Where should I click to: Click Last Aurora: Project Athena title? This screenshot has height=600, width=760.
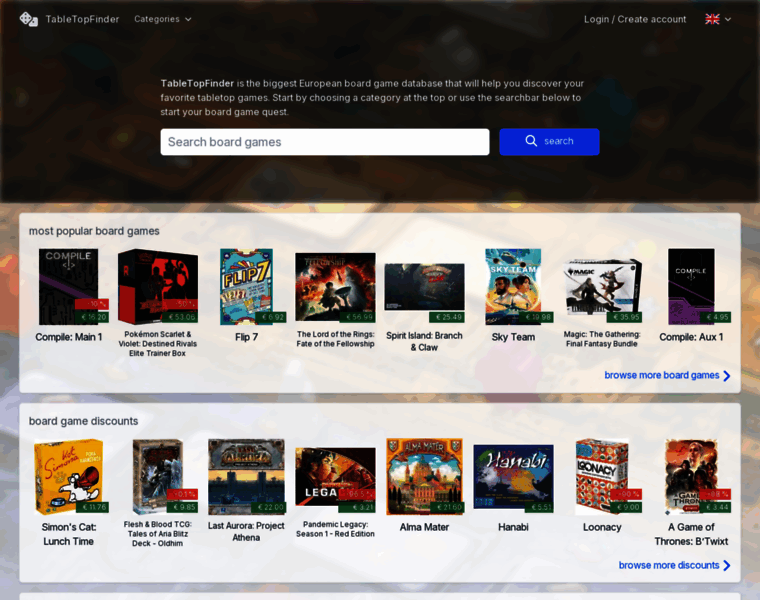pyautogui.click(x=246, y=531)
